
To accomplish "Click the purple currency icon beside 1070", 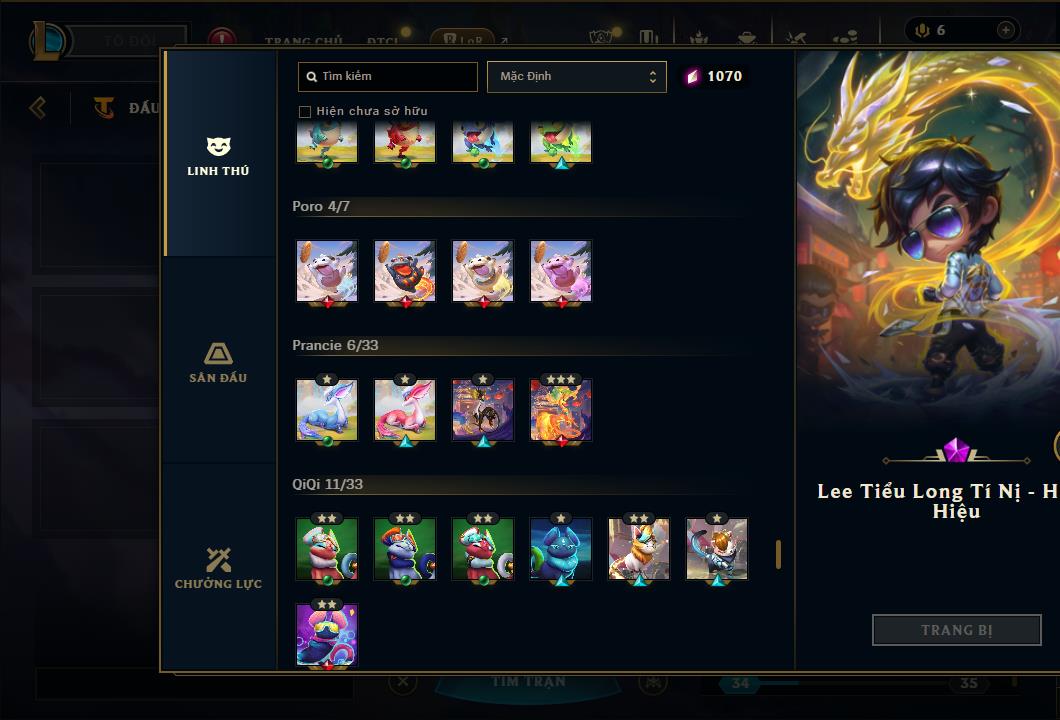I will (x=692, y=76).
